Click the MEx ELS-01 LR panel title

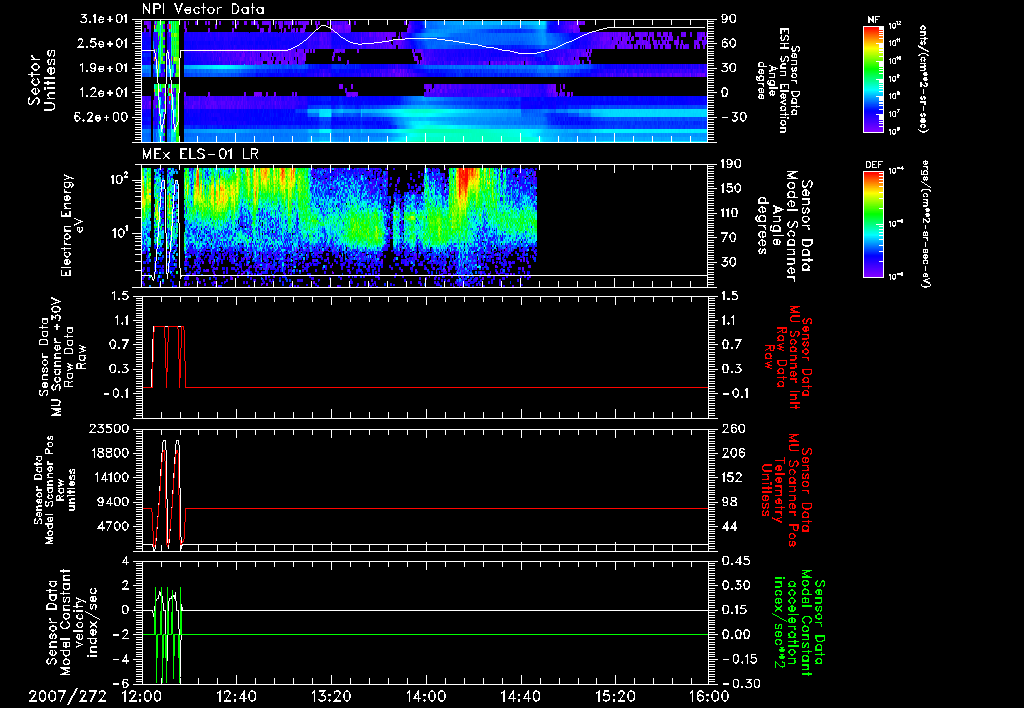202,155
